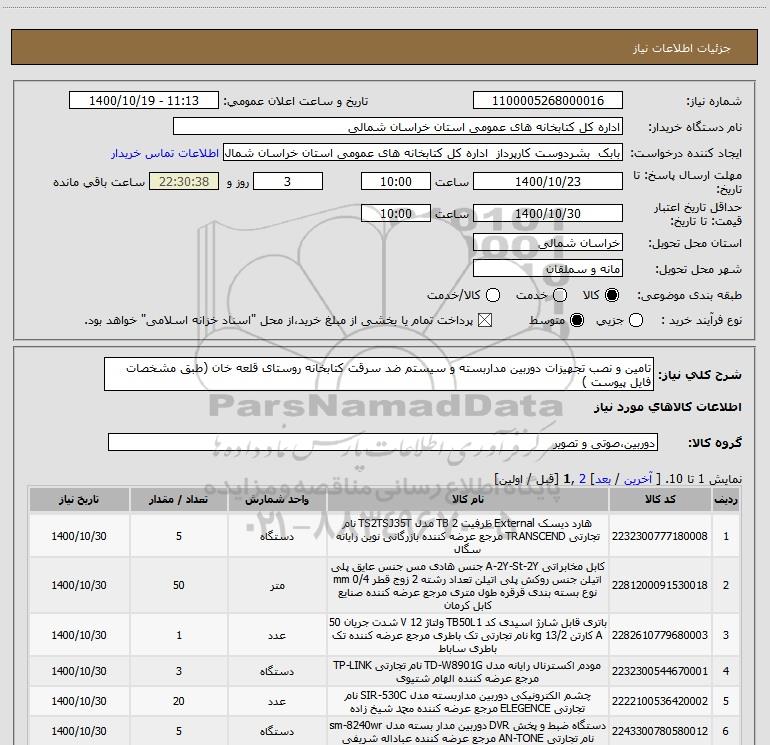Select the کالا radio button

point(611,295)
